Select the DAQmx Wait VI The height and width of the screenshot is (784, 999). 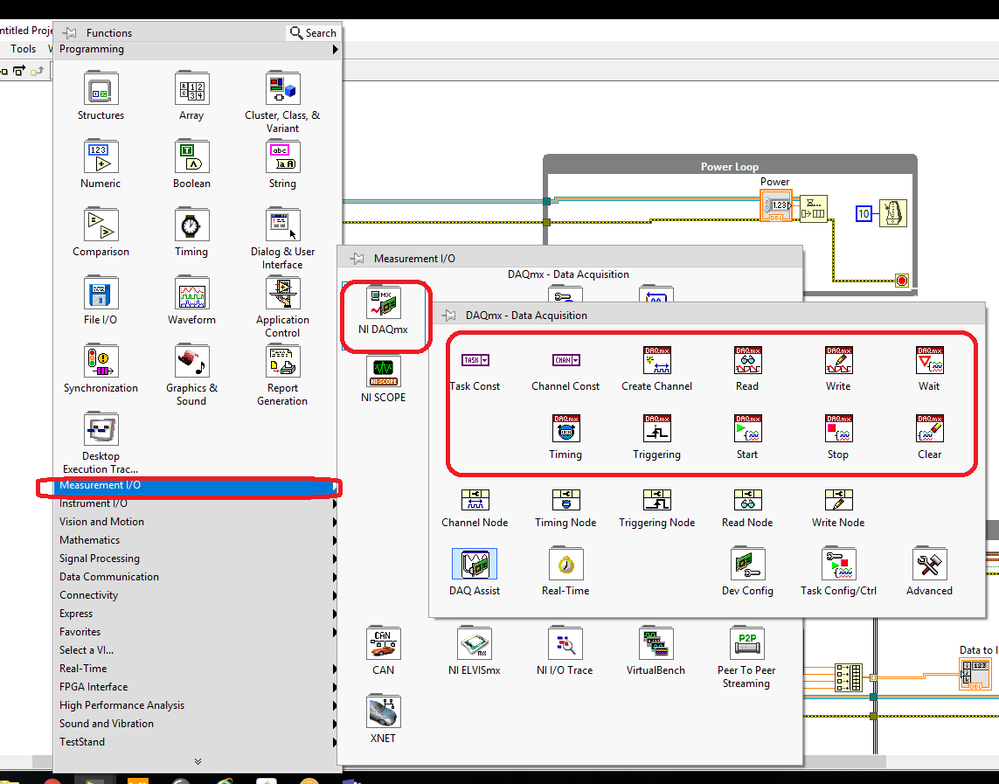tap(930, 361)
